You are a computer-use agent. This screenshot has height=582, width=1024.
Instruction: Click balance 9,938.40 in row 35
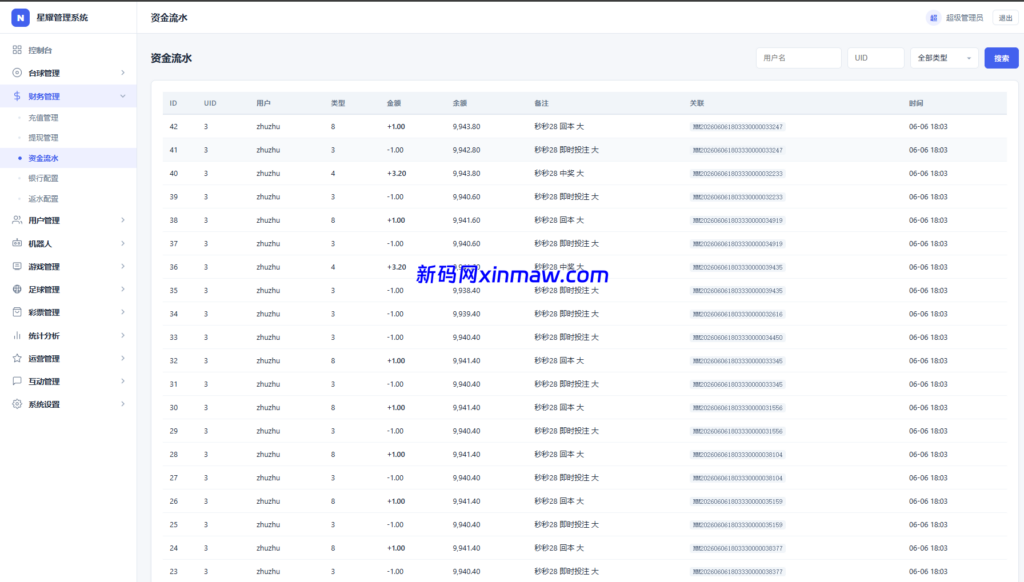tap(466, 291)
